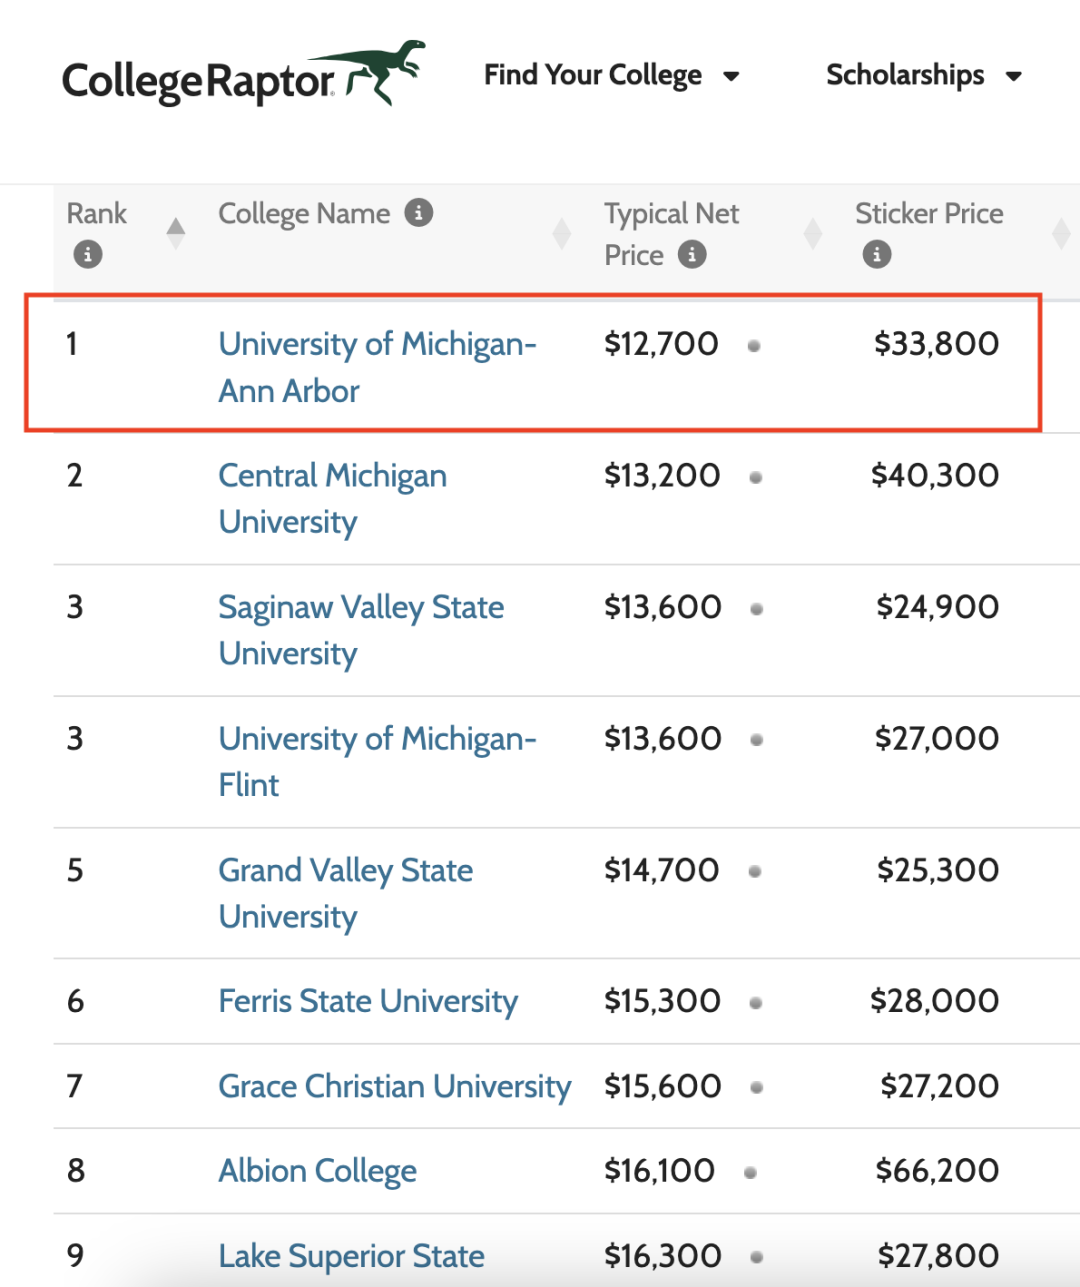Open Ferris State University link
The image size is (1080, 1287).
click(368, 1001)
